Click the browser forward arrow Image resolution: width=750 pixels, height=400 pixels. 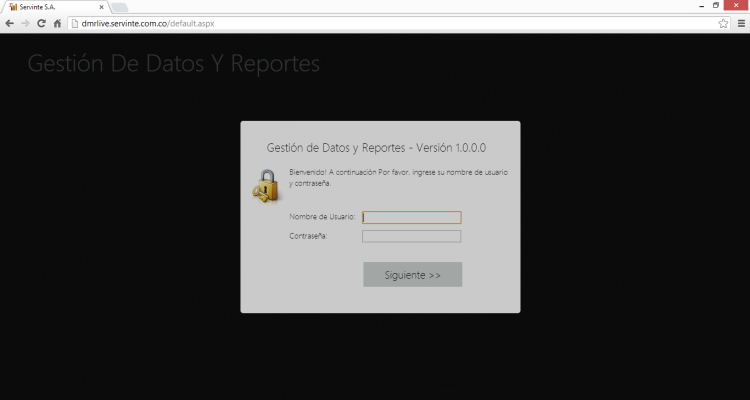pyautogui.click(x=25, y=23)
